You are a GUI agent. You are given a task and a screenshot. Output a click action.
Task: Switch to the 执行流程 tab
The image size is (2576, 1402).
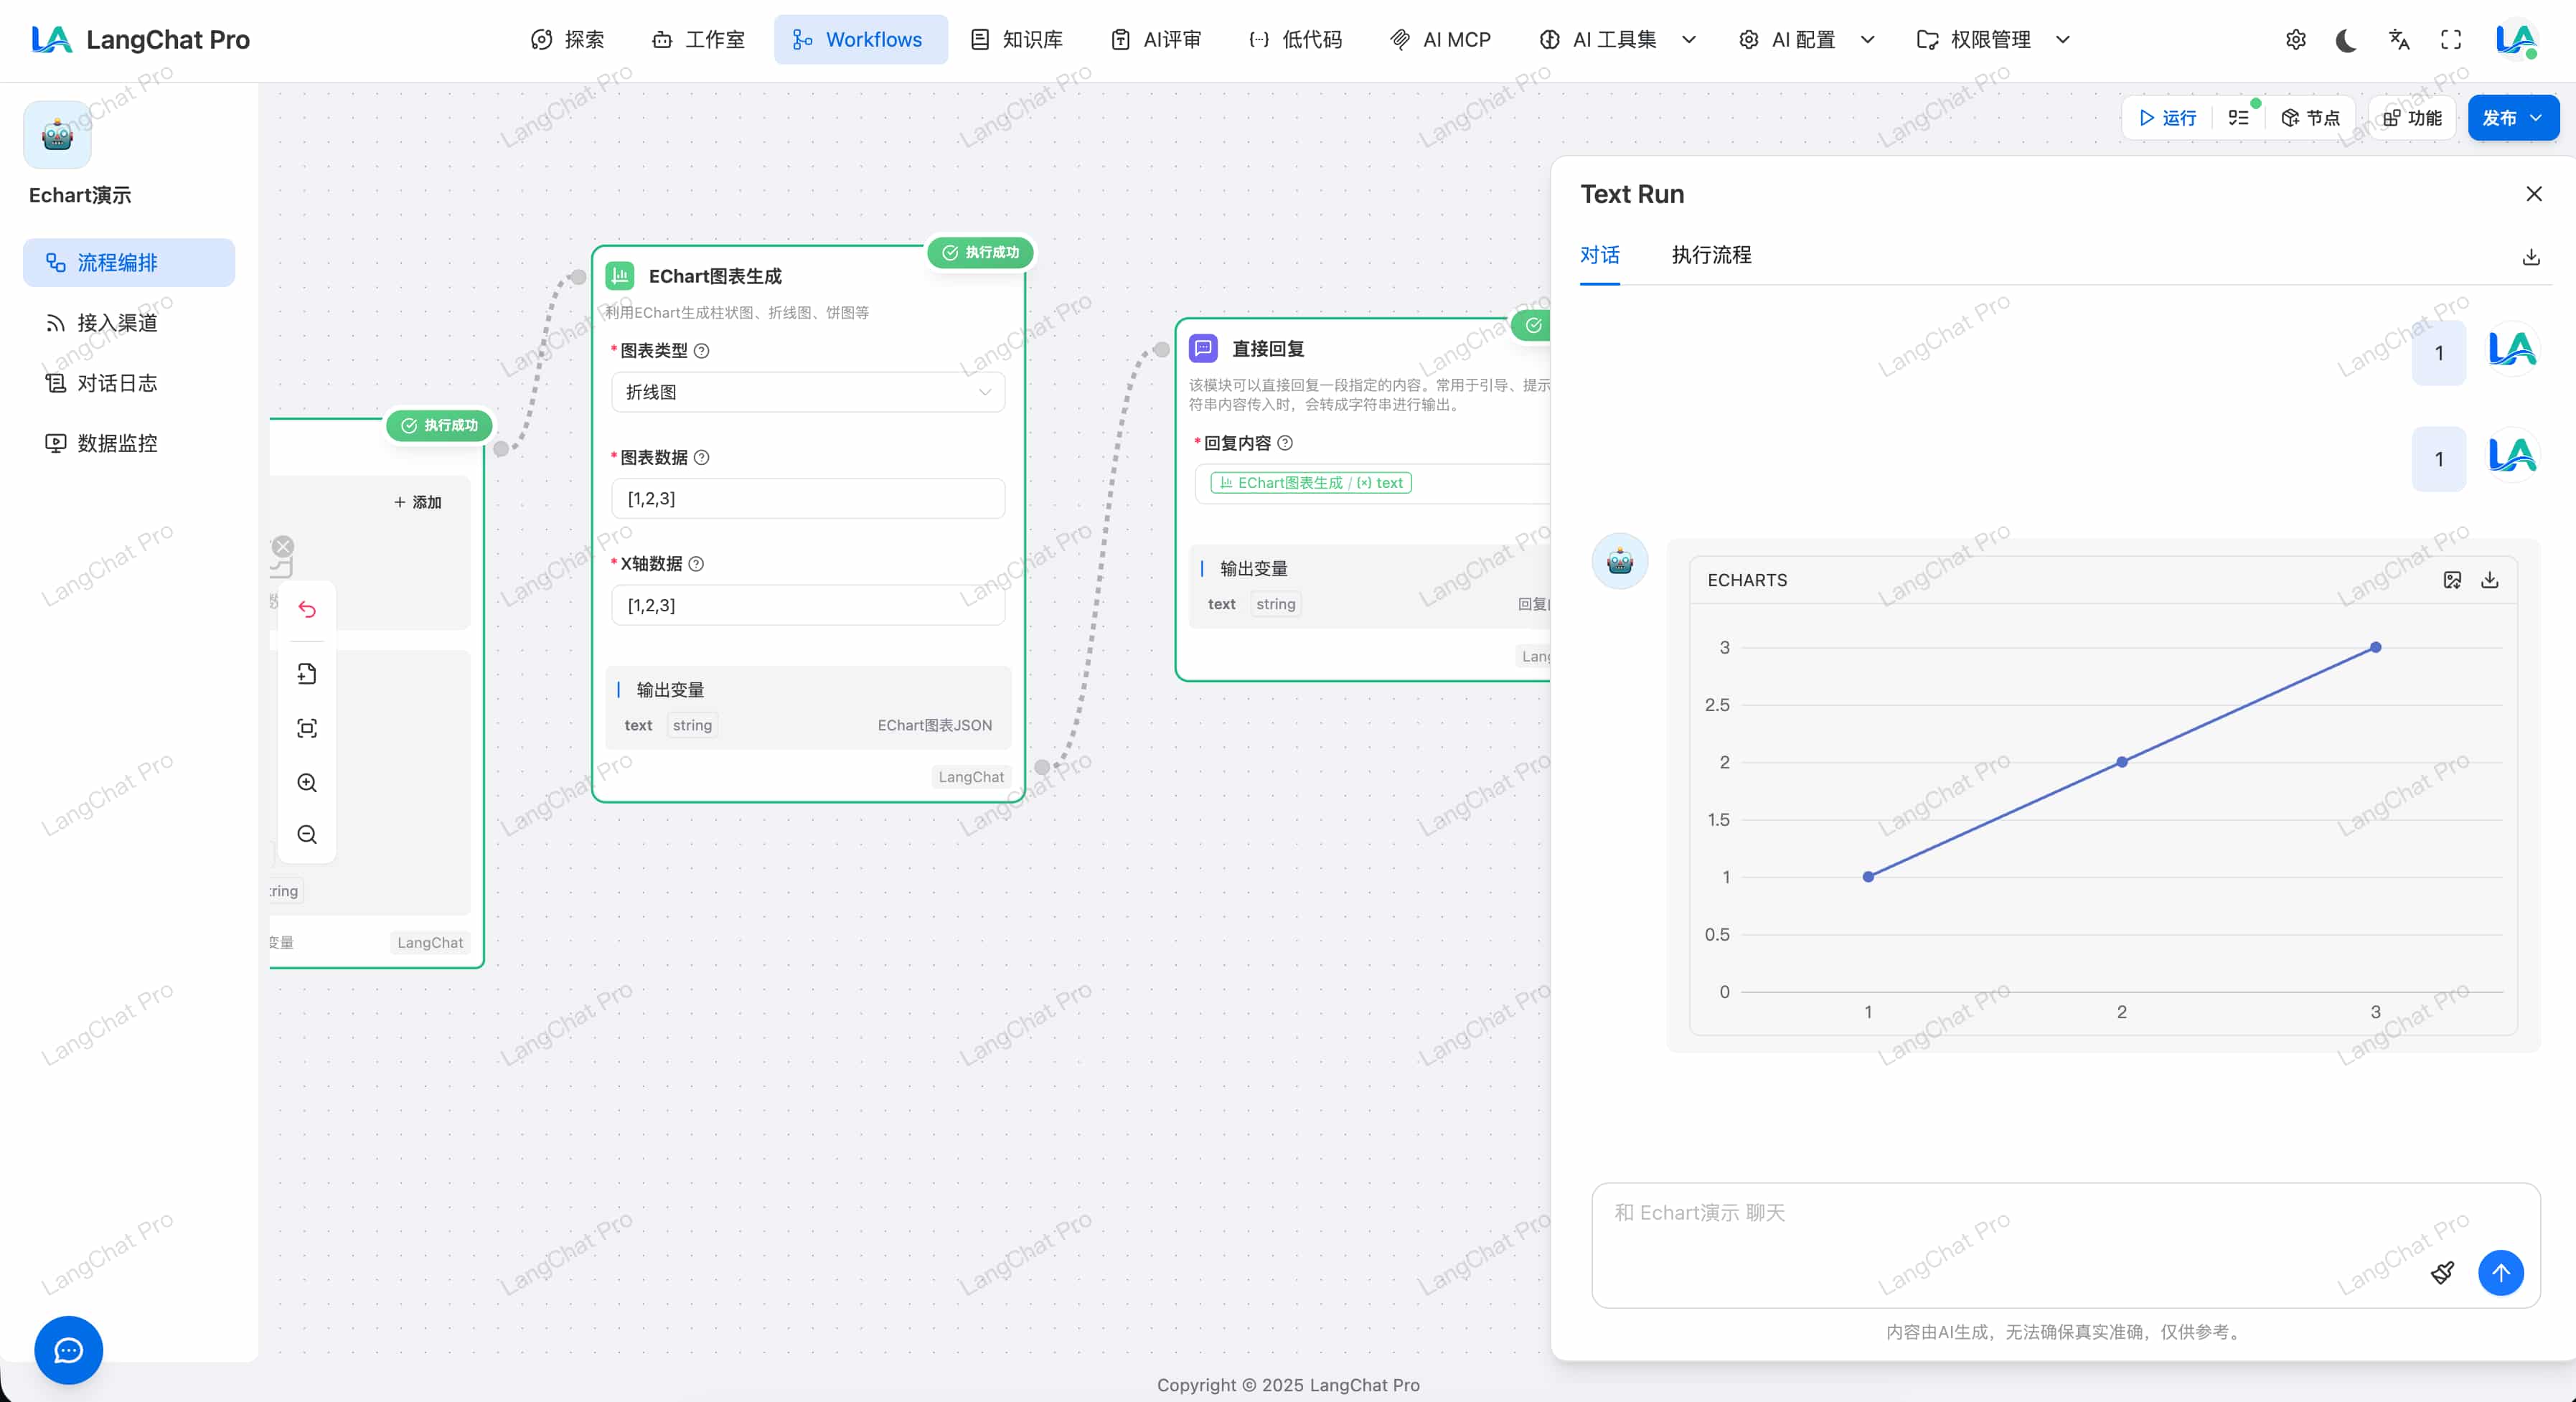(x=1711, y=255)
